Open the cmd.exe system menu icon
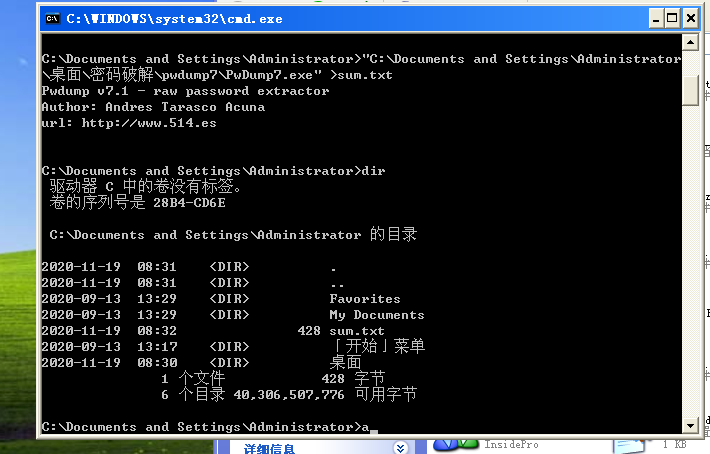 [53, 19]
